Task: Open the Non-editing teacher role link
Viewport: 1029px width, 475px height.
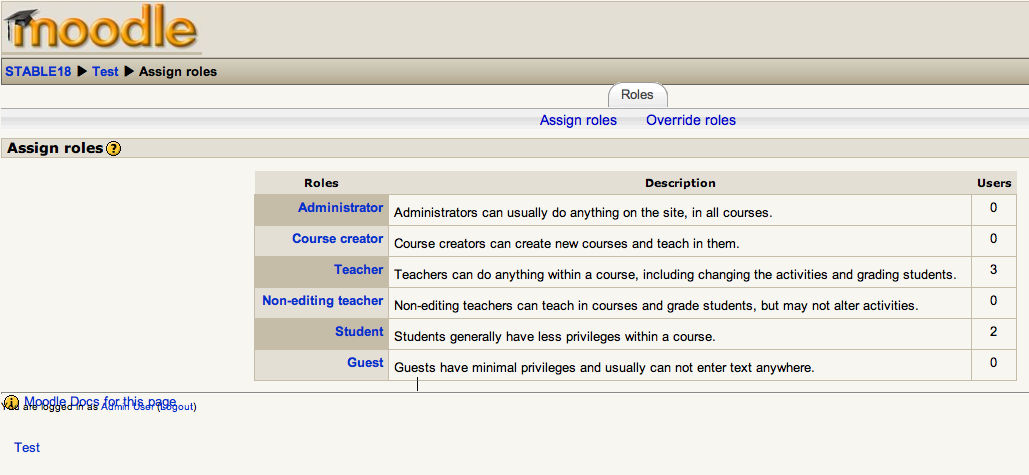Action: (x=323, y=300)
